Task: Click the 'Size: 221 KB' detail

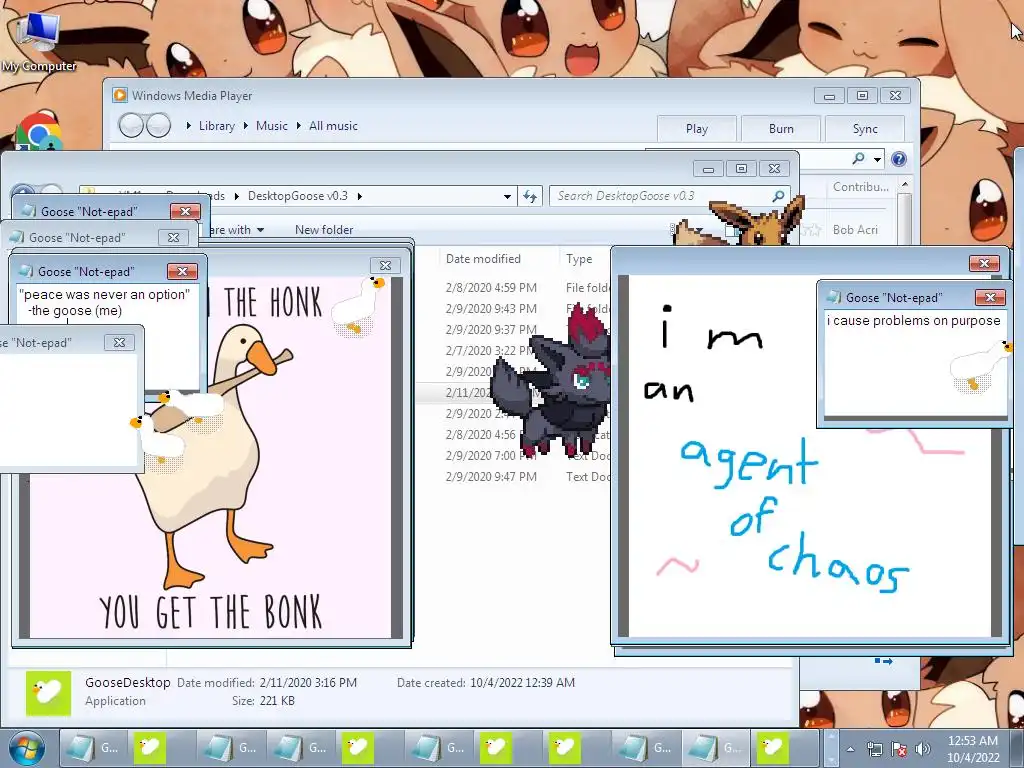Action: pos(263,701)
